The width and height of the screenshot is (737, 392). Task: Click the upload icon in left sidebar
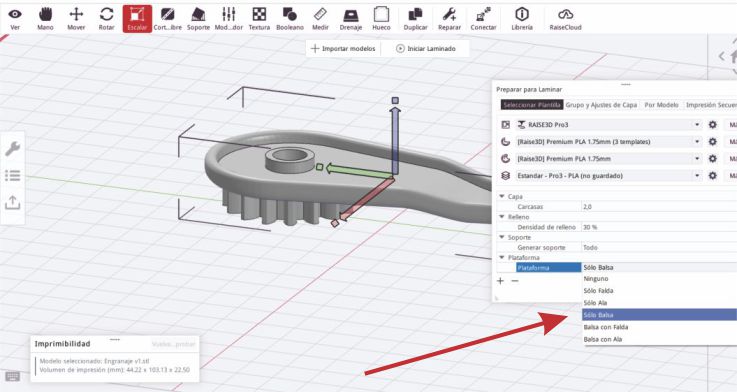tap(13, 203)
